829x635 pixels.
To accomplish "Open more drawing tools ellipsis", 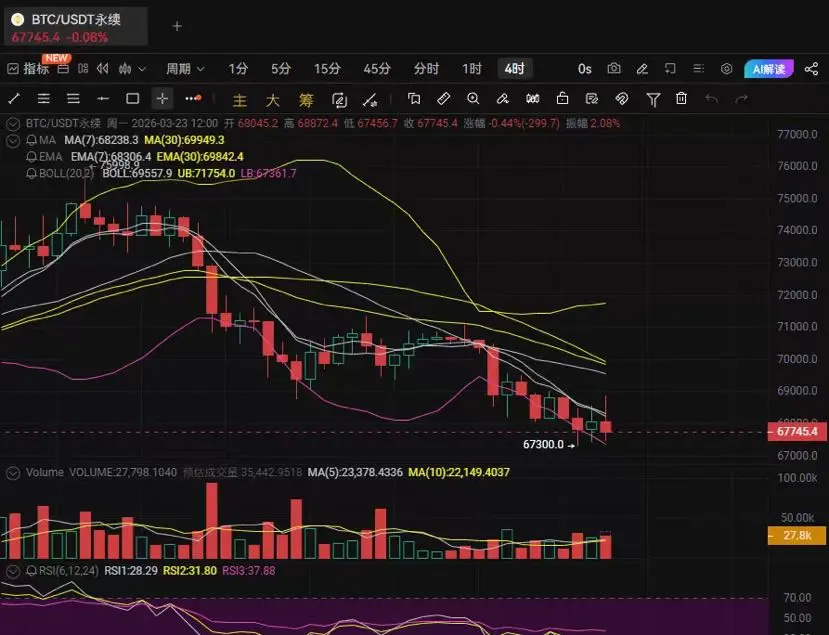I will [193, 98].
